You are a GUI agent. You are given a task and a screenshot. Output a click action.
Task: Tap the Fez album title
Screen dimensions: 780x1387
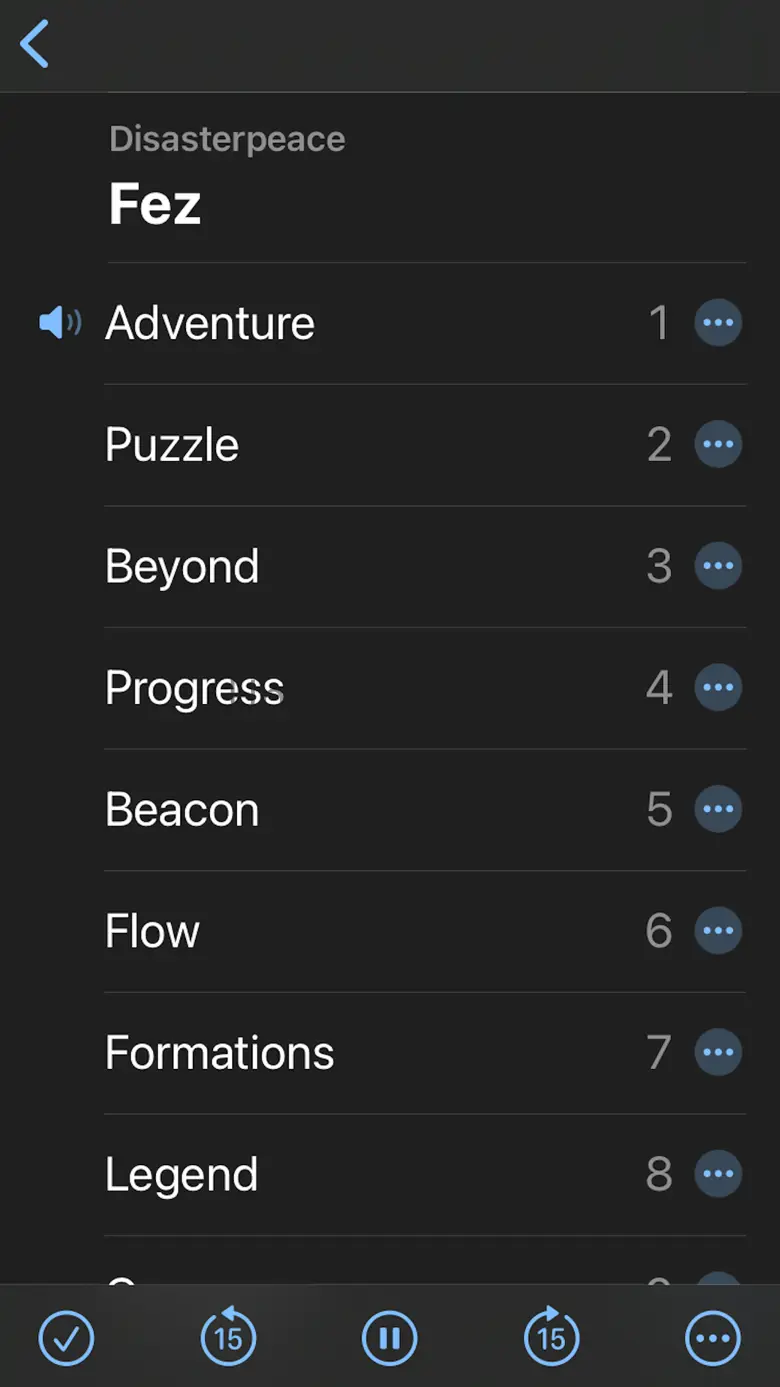155,204
